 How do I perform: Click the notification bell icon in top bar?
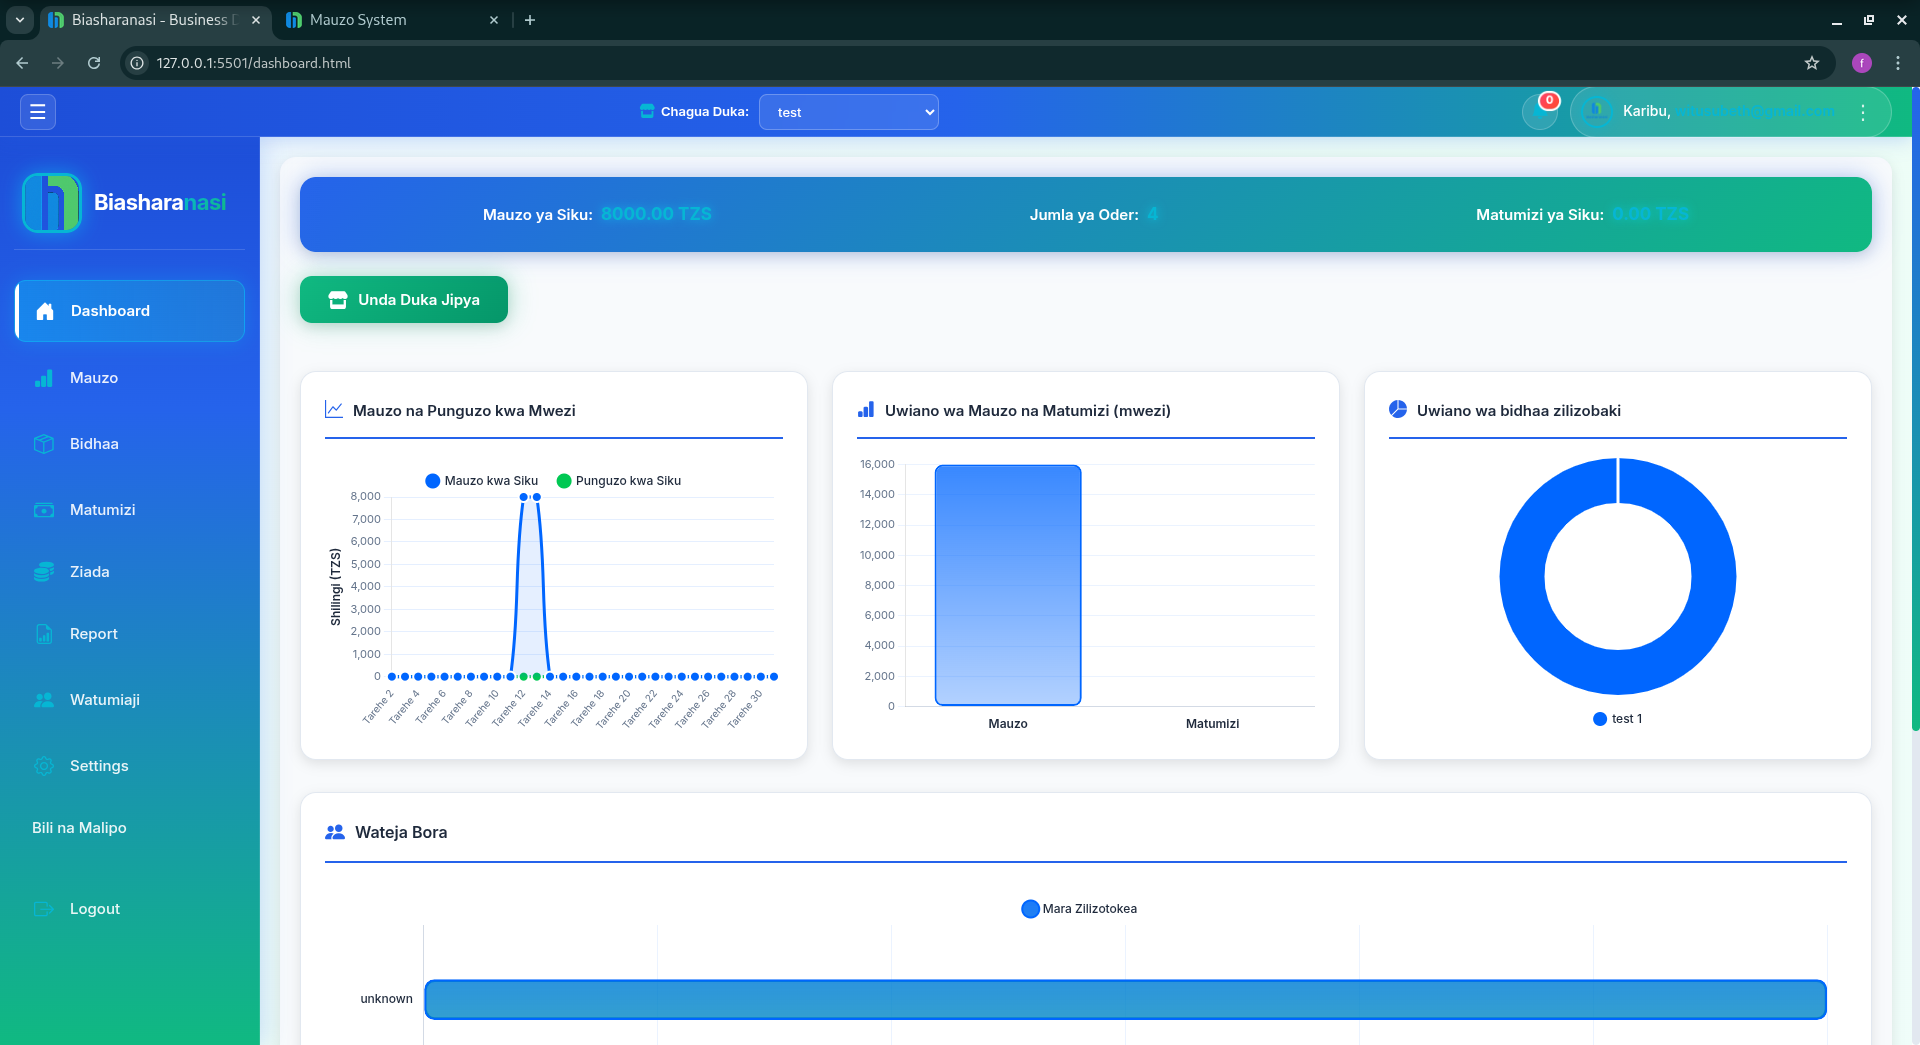coord(1540,111)
